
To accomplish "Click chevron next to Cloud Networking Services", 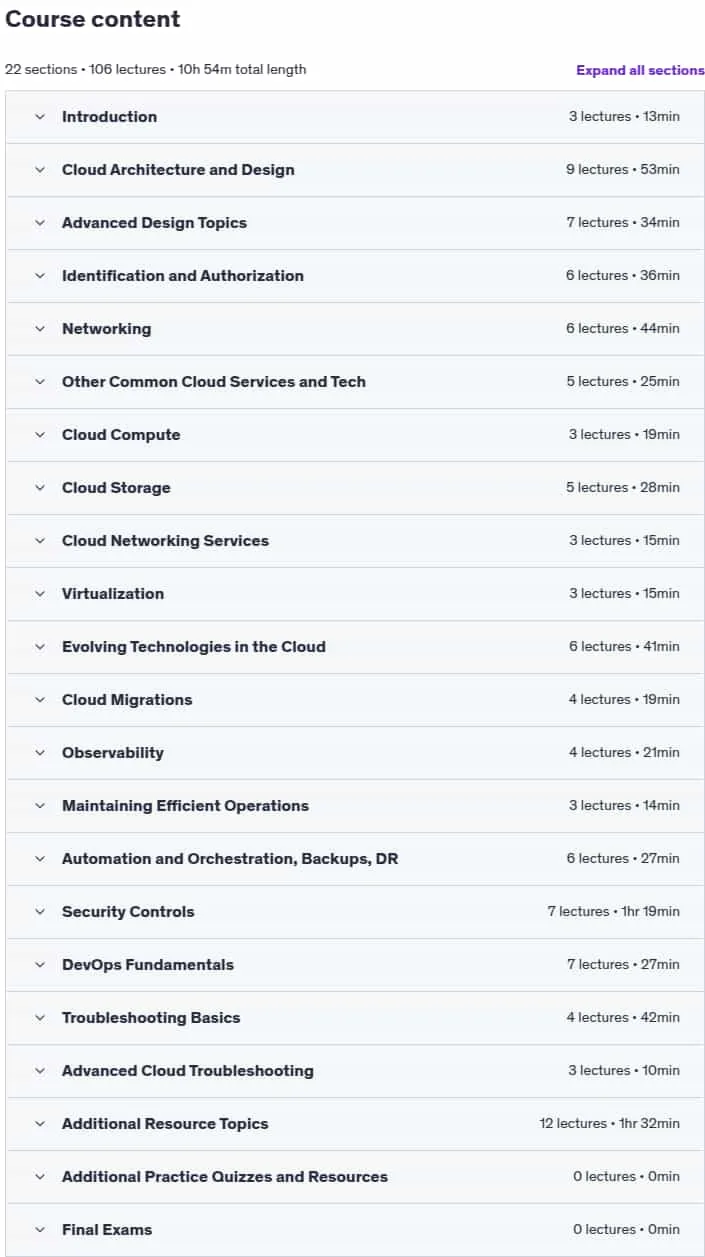I will (x=40, y=541).
